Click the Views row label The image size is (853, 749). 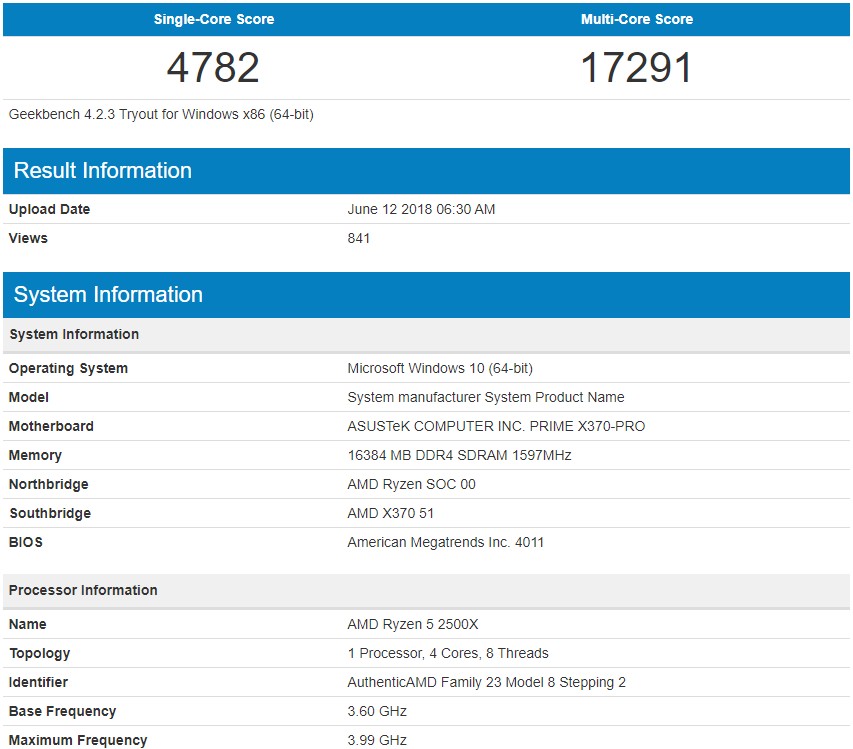28,238
